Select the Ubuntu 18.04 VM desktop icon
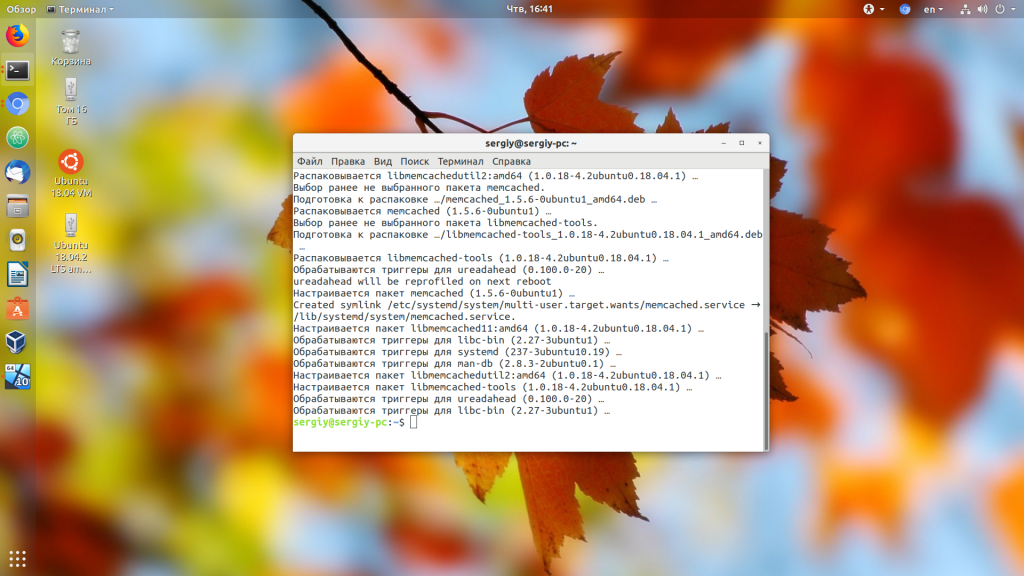The image size is (1024, 576). tap(71, 174)
